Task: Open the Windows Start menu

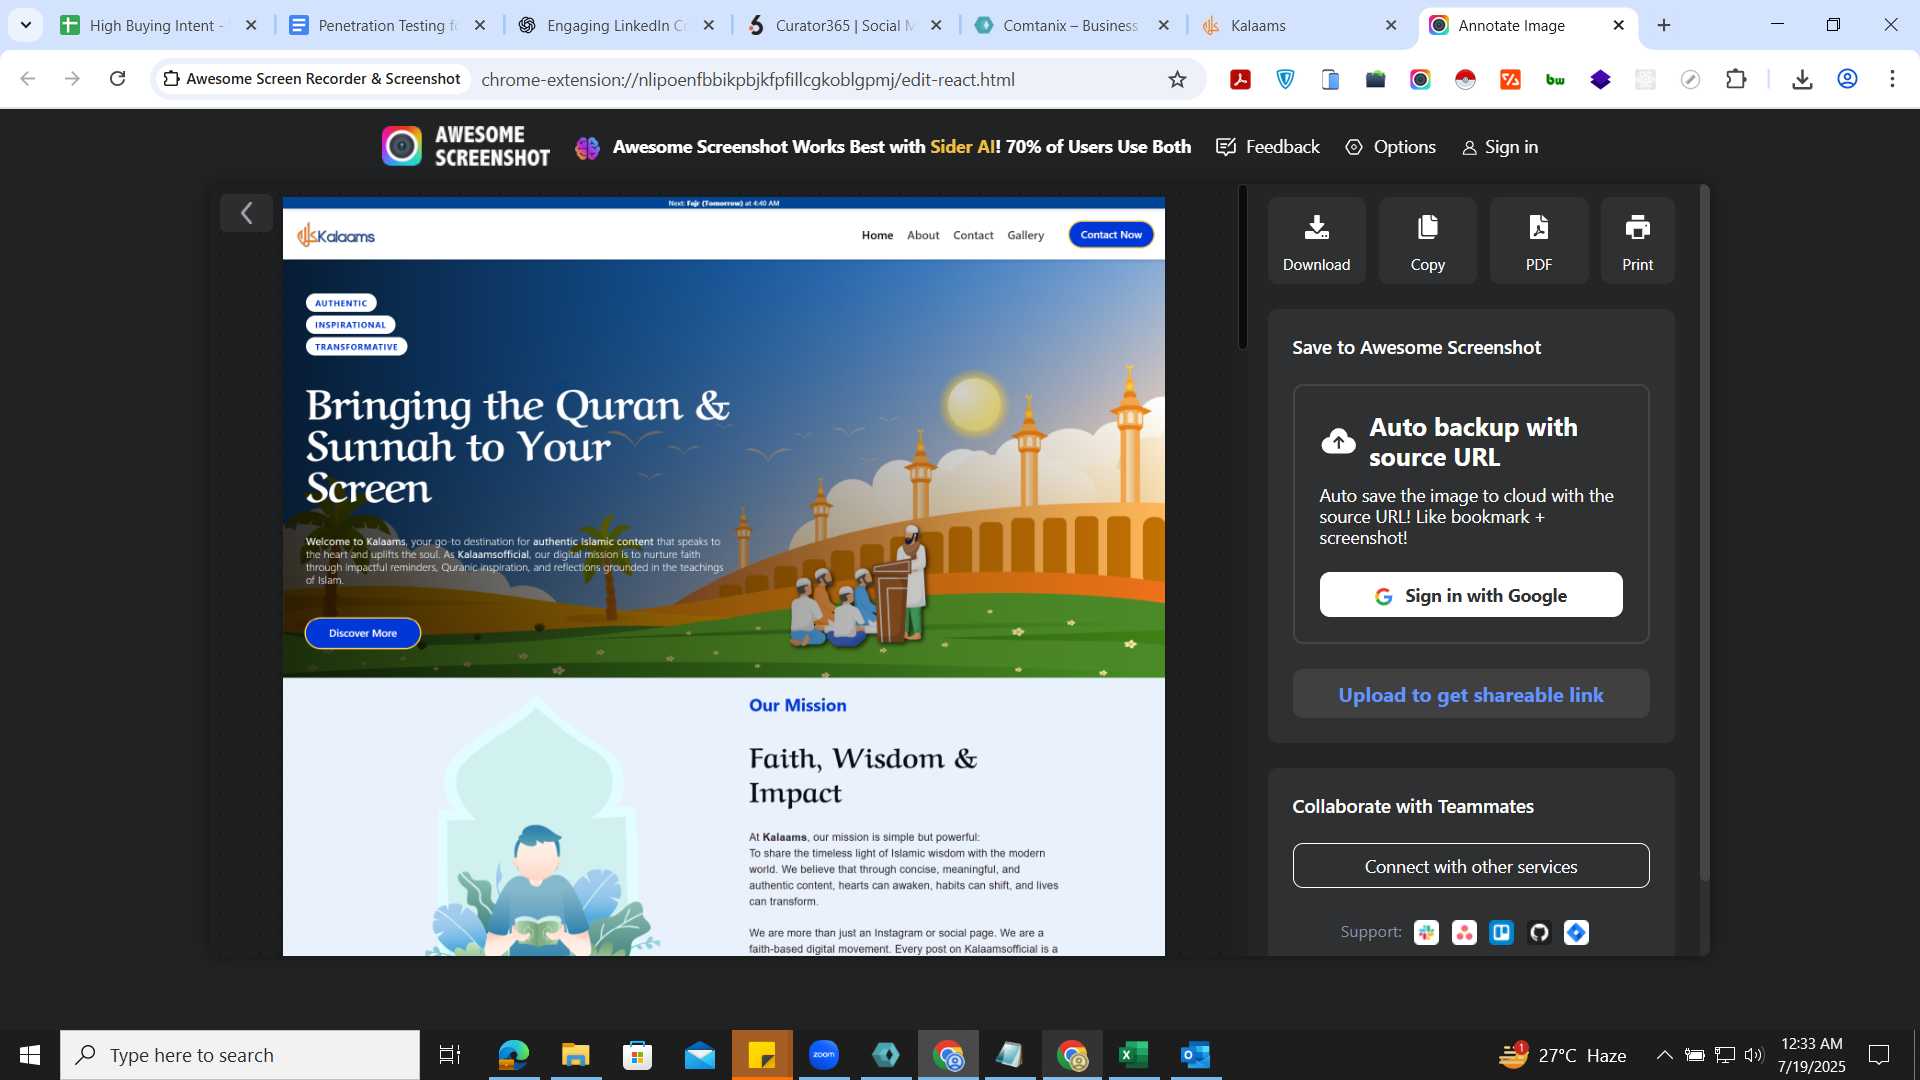Action: click(x=30, y=1055)
